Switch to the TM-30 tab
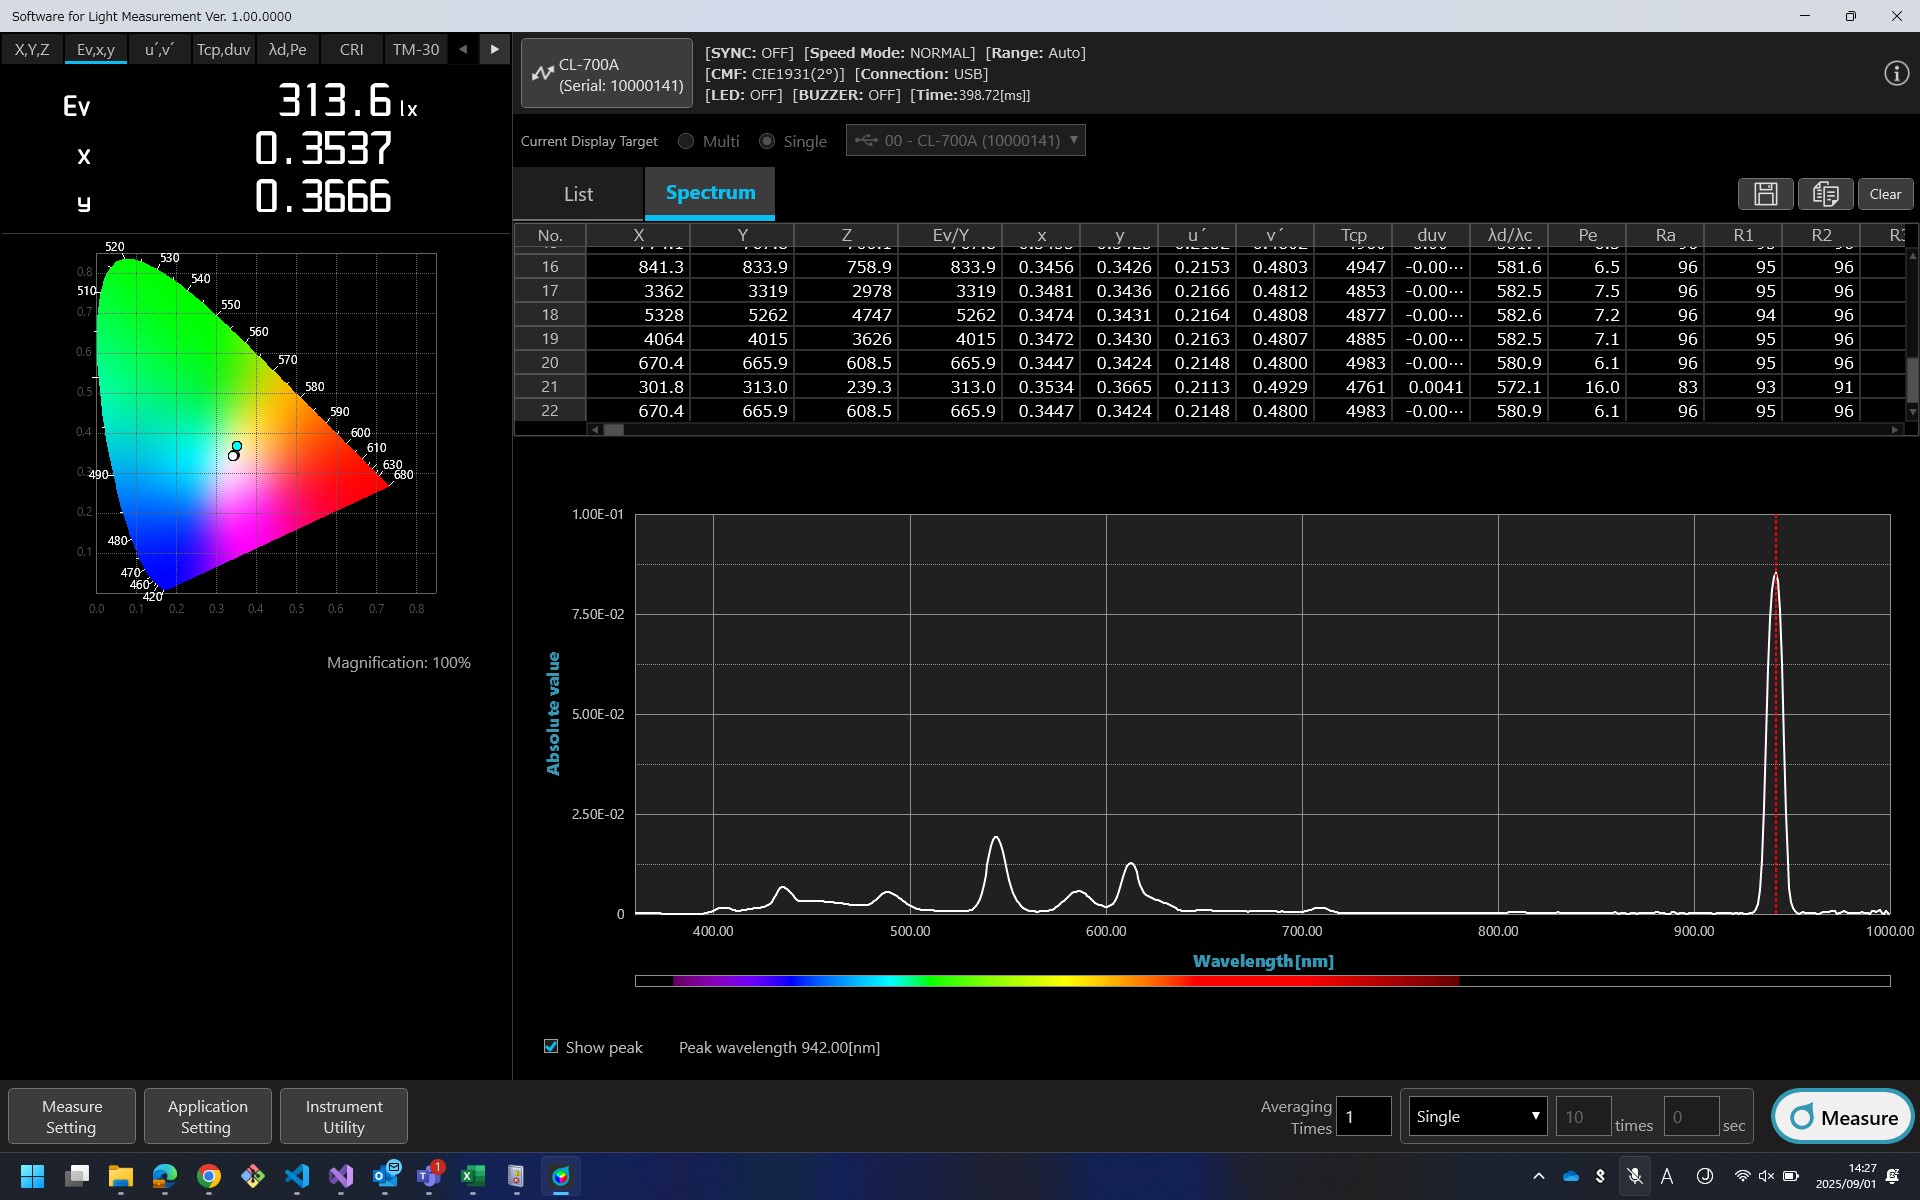The height and width of the screenshot is (1200, 1920). 416,49
